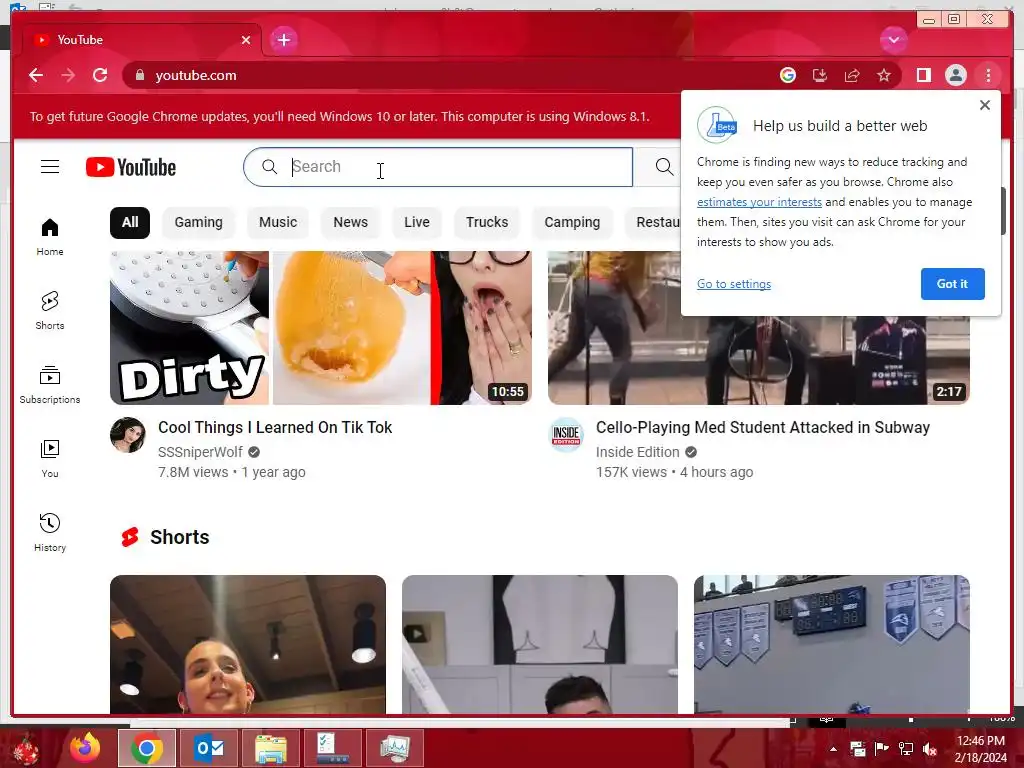The image size is (1024, 768).
Task: Select the Trucks filter chip
Action: click(x=487, y=222)
